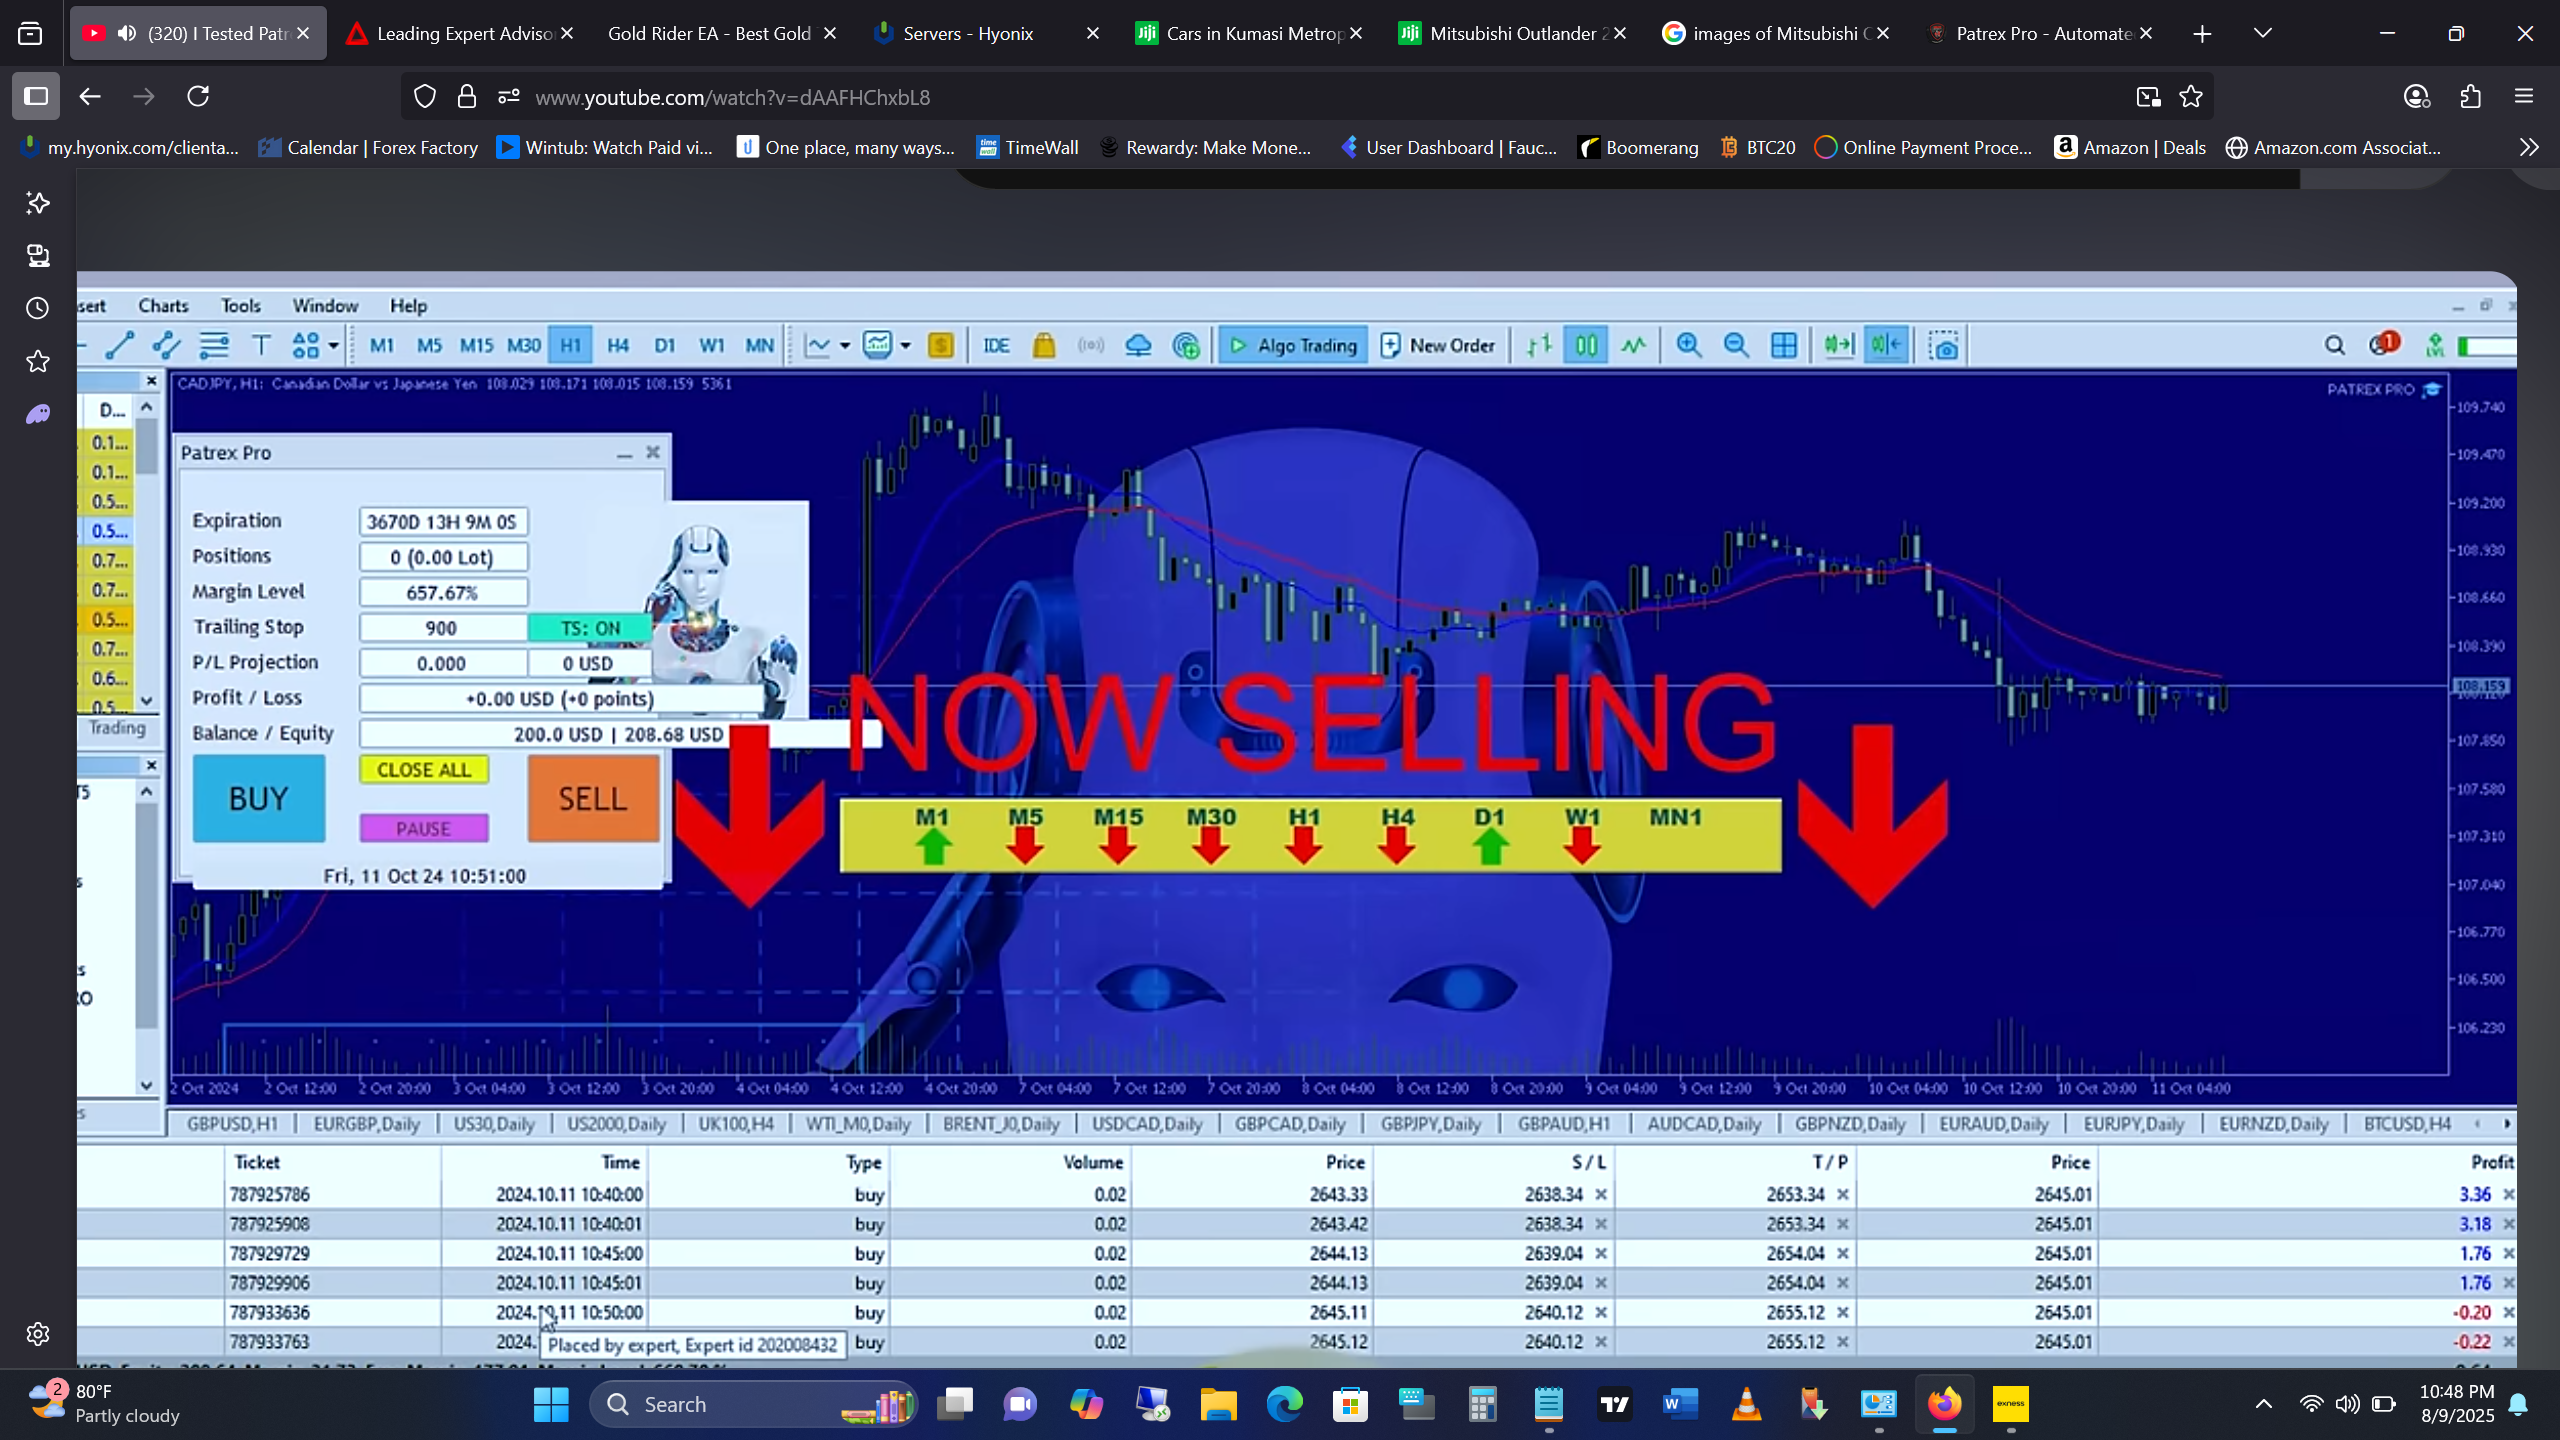The width and height of the screenshot is (2560, 1440).
Task: Open the volume control in system tray
Action: [x=2347, y=1405]
